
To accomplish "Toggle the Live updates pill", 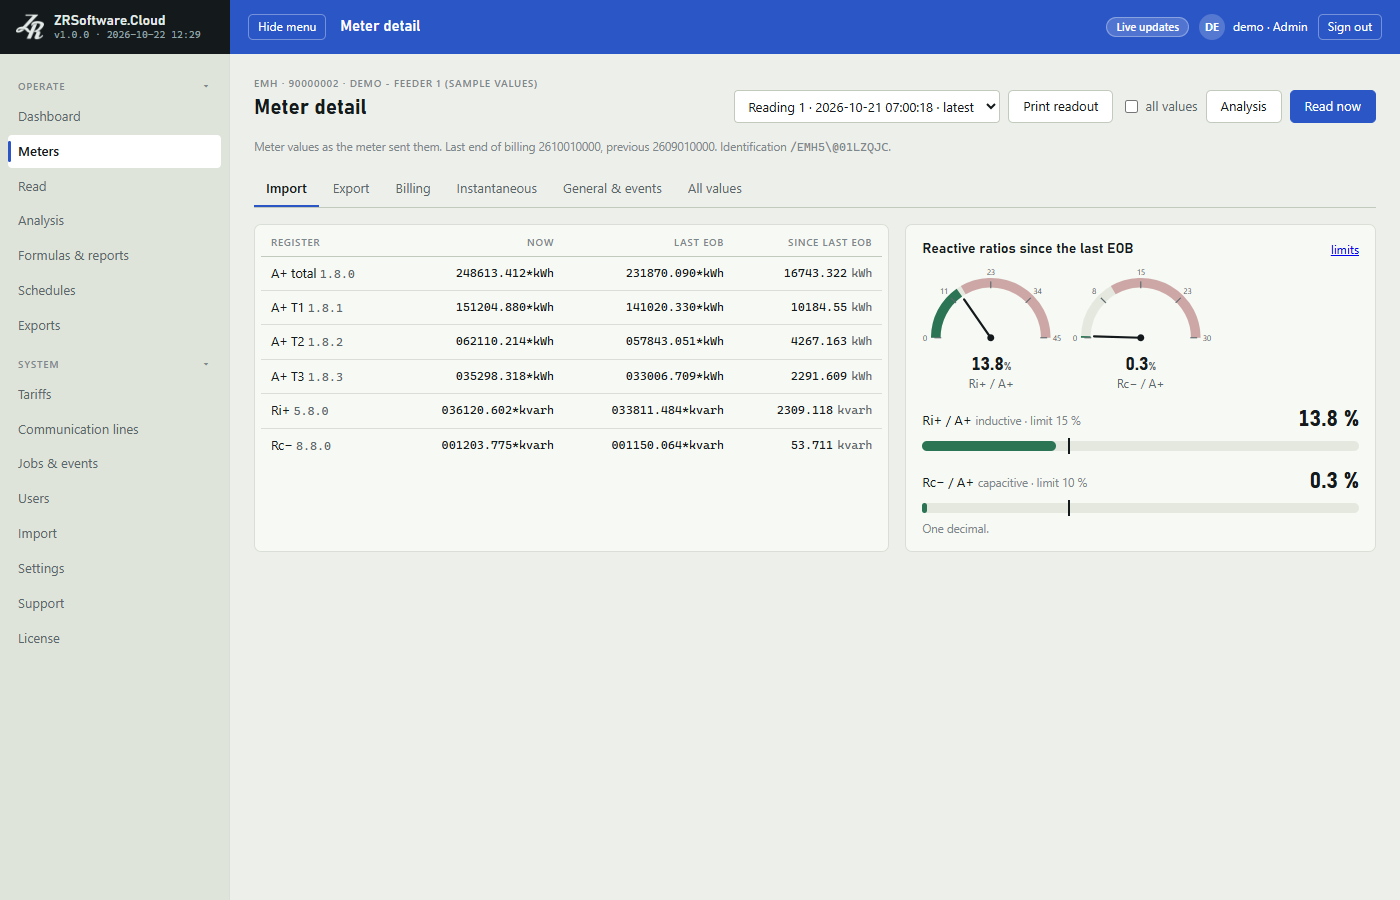I will [1147, 27].
